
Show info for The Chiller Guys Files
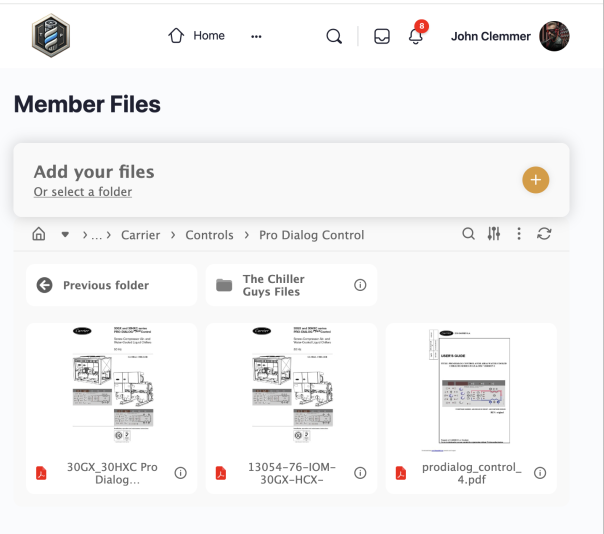(360, 285)
